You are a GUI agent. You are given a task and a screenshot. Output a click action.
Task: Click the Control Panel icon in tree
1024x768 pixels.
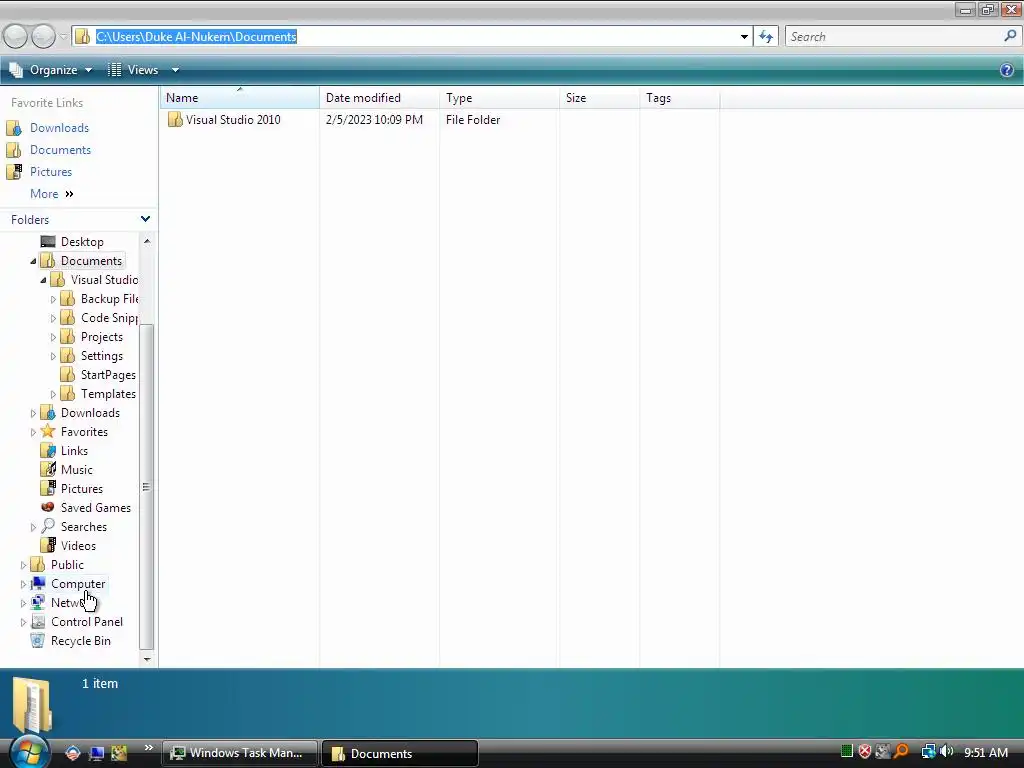point(38,622)
